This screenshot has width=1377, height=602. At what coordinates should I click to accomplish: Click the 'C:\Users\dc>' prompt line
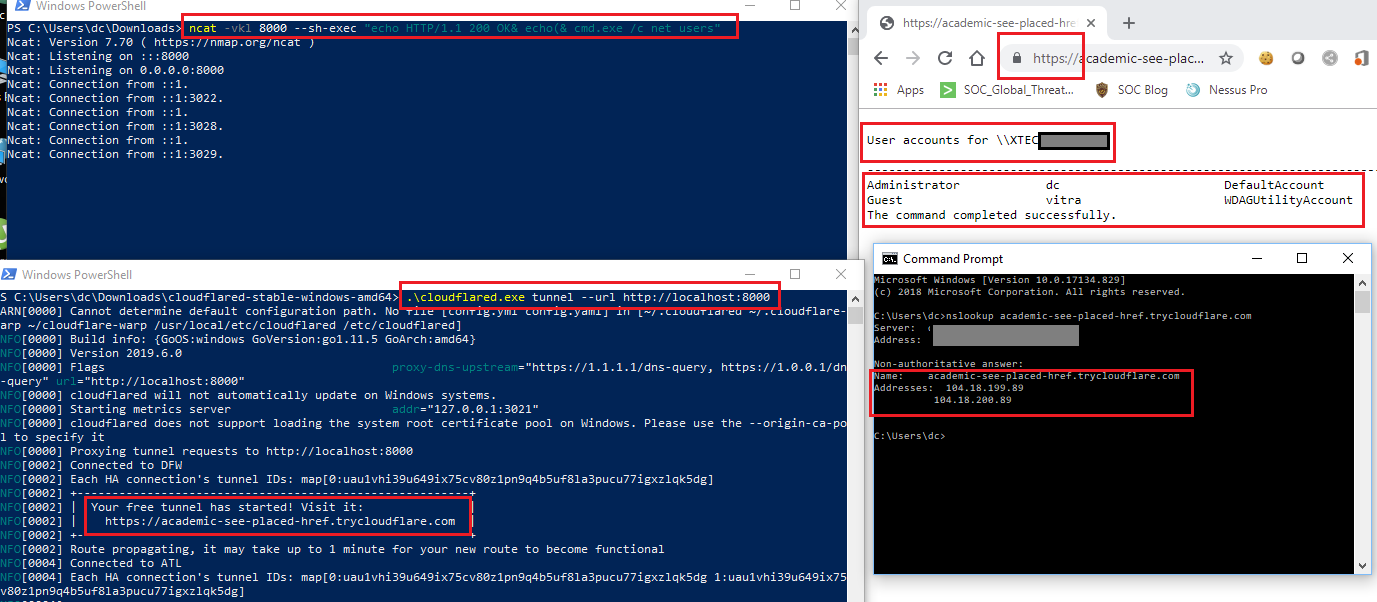pyautogui.click(x=909, y=436)
